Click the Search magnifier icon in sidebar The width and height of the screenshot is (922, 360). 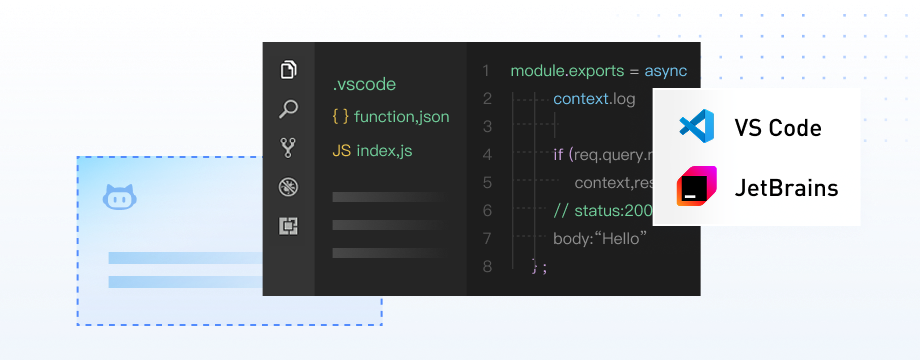288,109
